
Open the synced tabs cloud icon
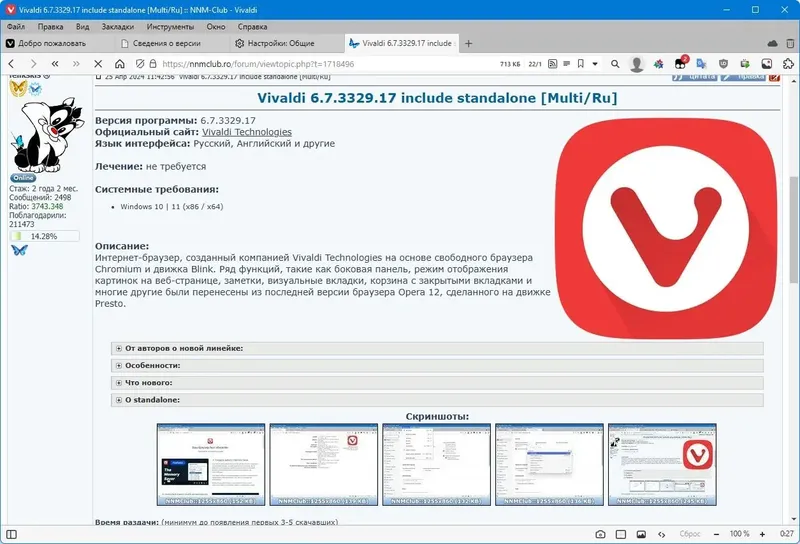pyautogui.click(x=772, y=43)
